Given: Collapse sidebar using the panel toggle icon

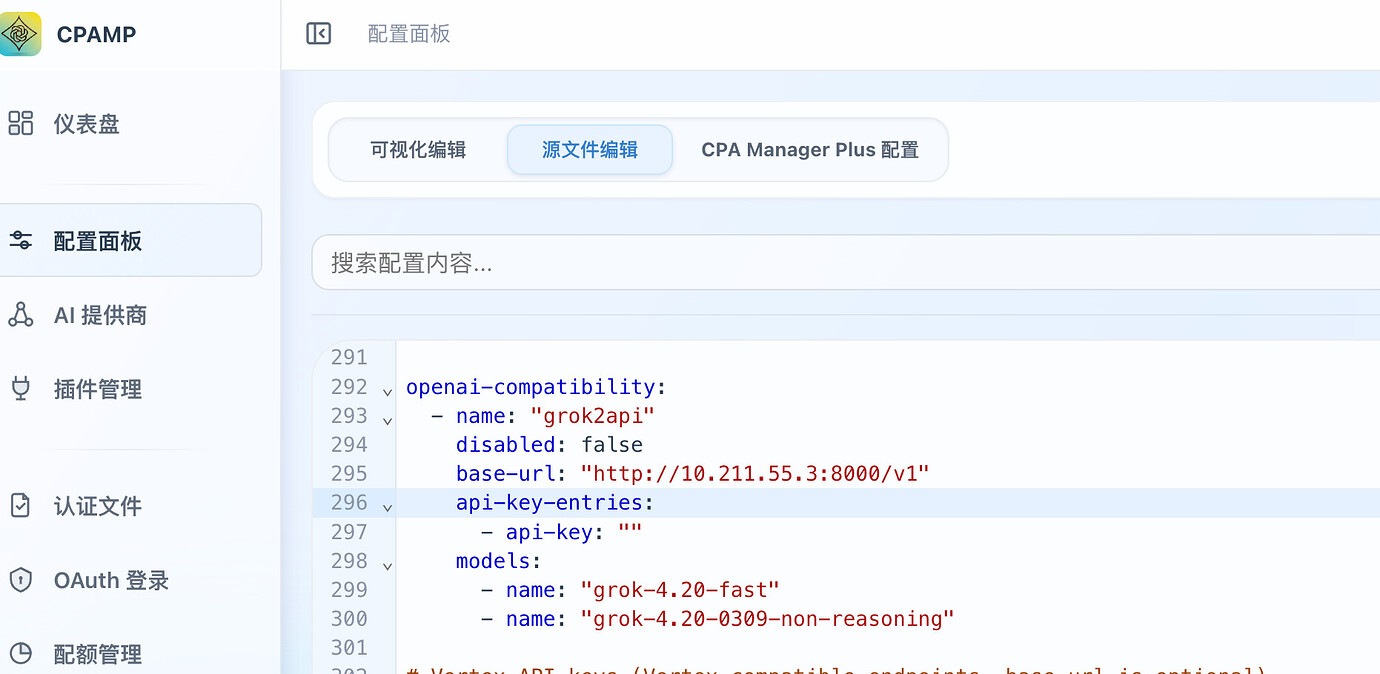Looking at the screenshot, I should click(x=318, y=34).
